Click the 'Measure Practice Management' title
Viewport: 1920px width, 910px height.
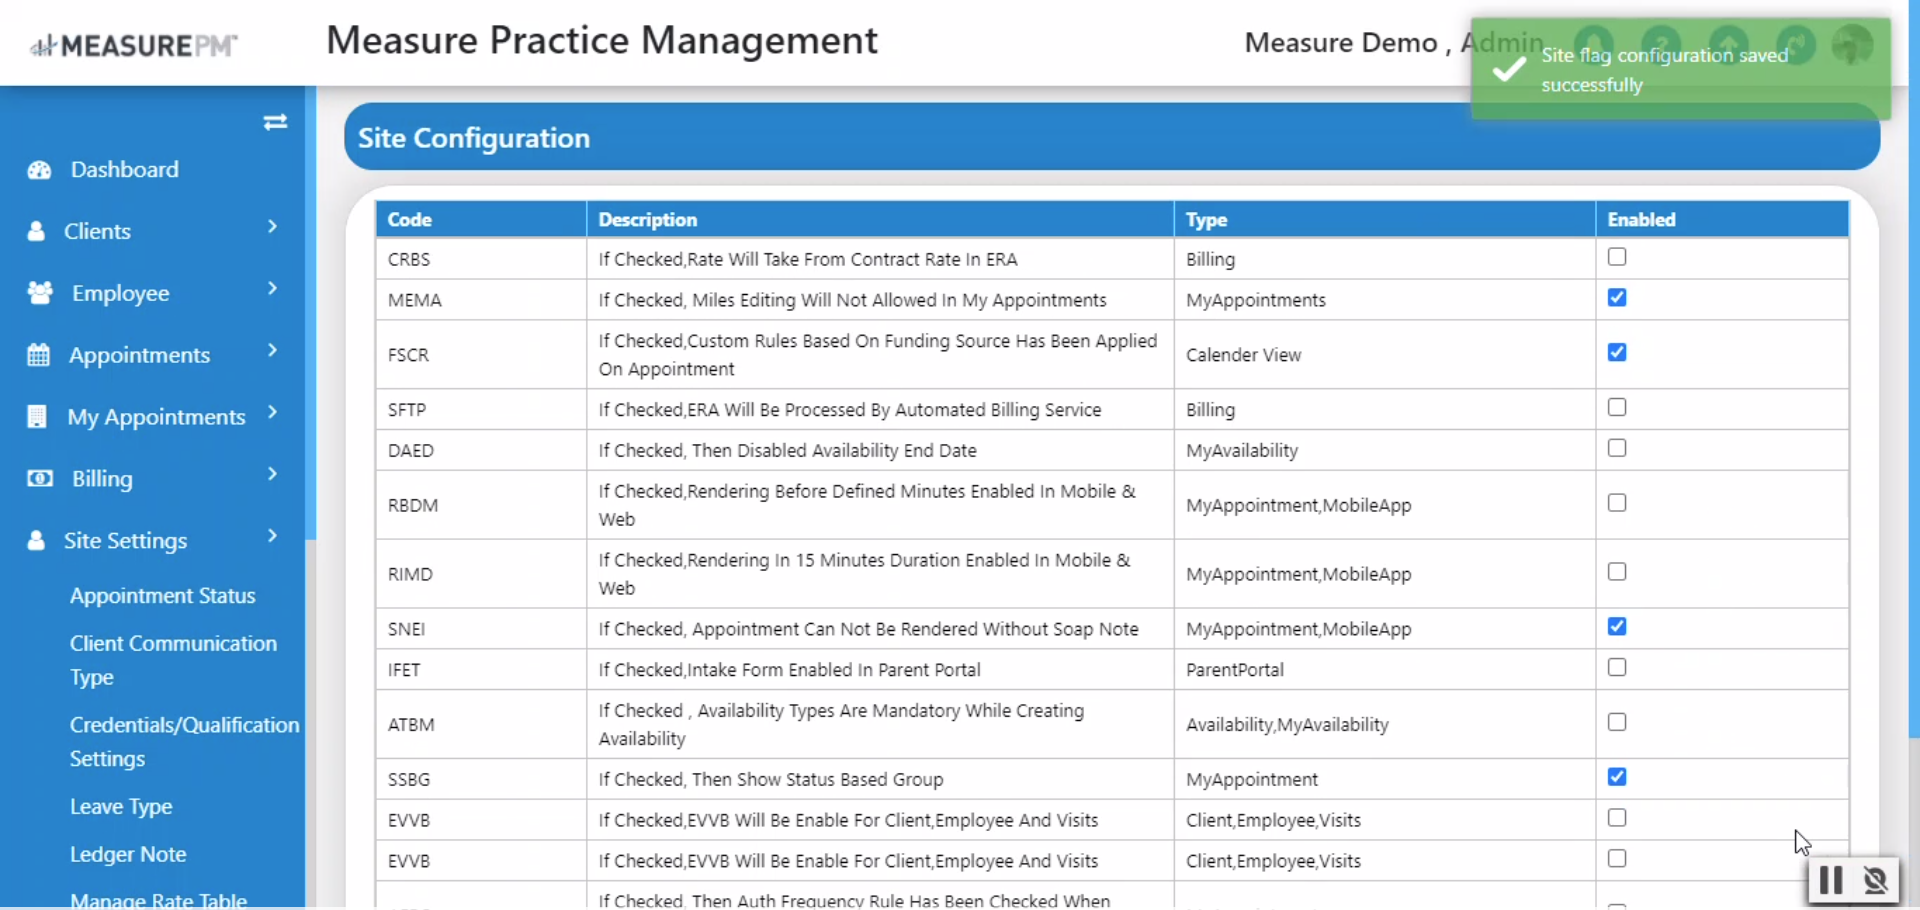(x=602, y=40)
